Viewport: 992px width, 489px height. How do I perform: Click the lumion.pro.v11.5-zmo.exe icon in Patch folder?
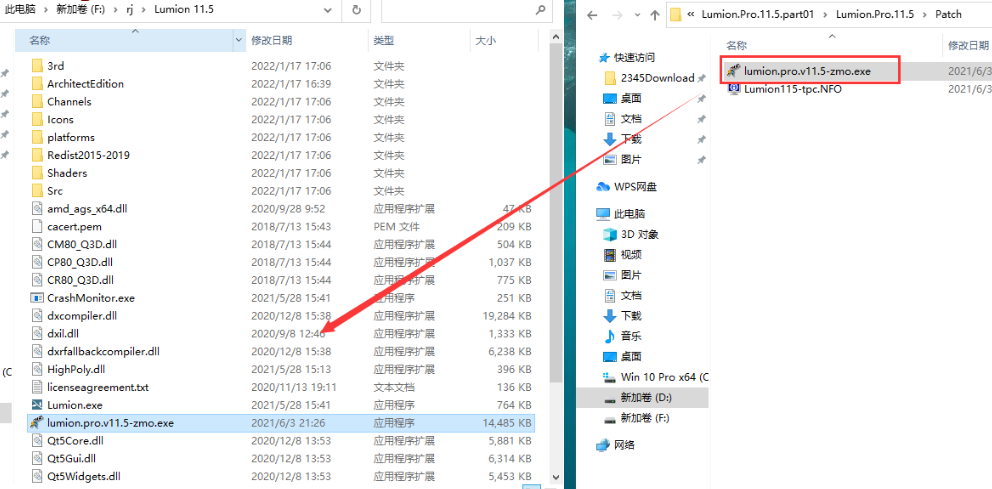click(734, 70)
